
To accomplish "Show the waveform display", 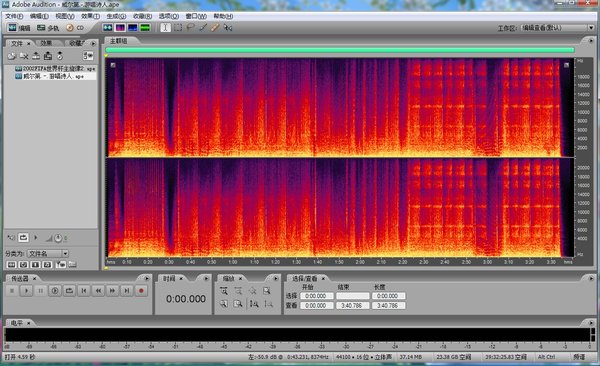I will coord(108,28).
